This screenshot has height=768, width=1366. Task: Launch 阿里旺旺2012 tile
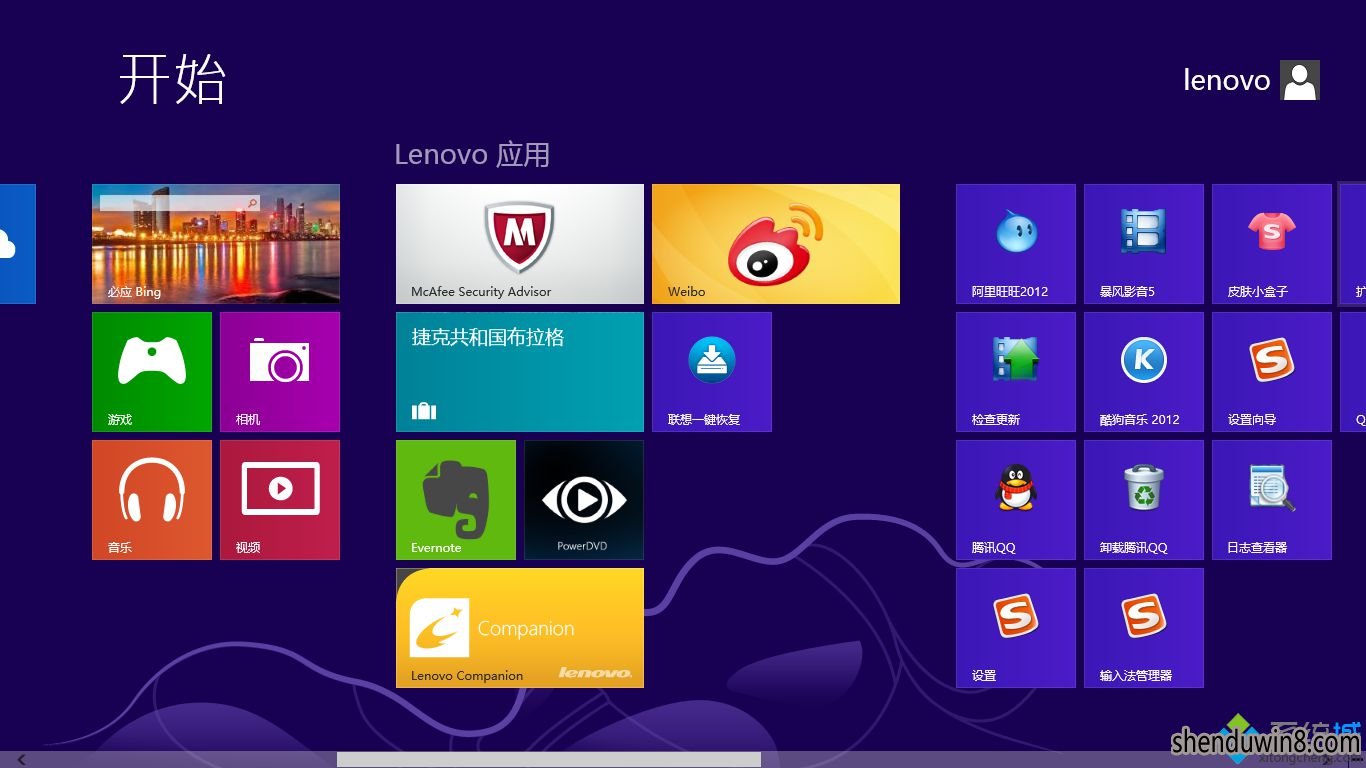pyautogui.click(x=1016, y=243)
